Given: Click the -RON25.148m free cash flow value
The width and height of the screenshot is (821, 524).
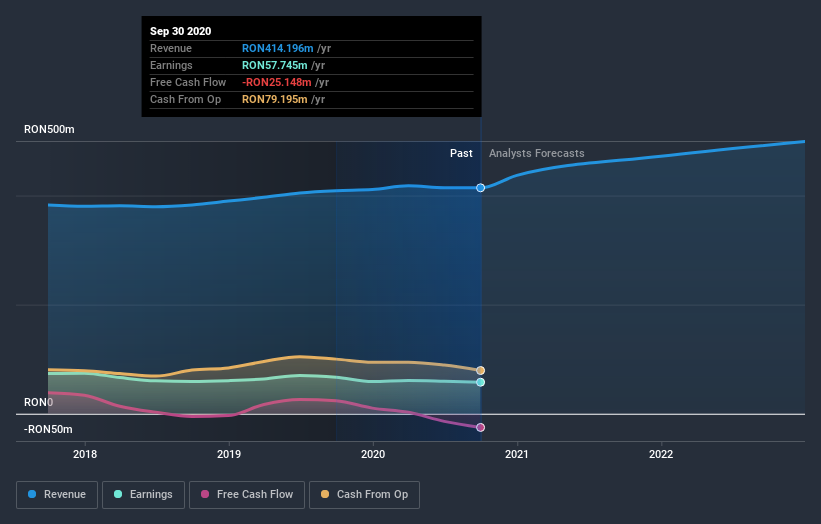Looking at the screenshot, I should [x=276, y=82].
